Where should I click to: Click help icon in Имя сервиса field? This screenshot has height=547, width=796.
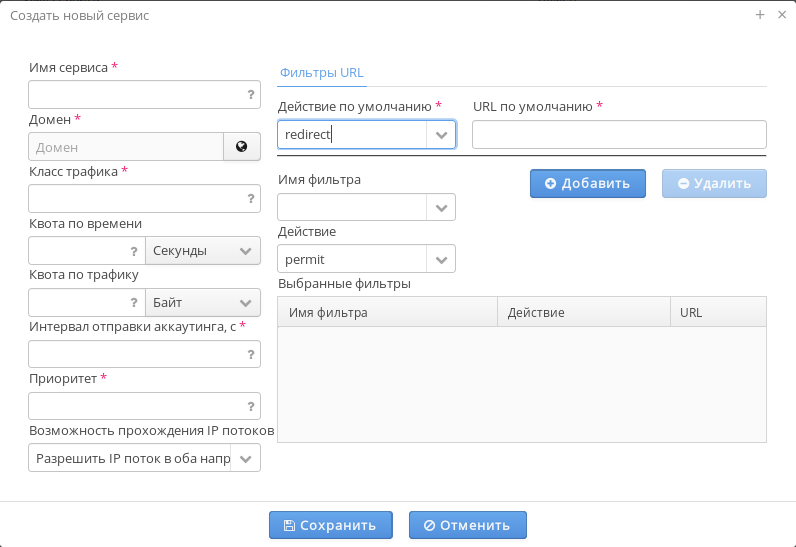[251, 95]
